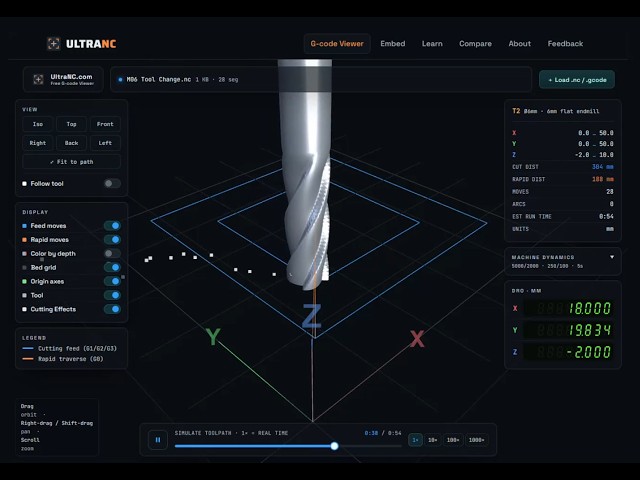Click the EST RUN TIME value 0:54
This screenshot has height=480, width=640.
coord(606,216)
